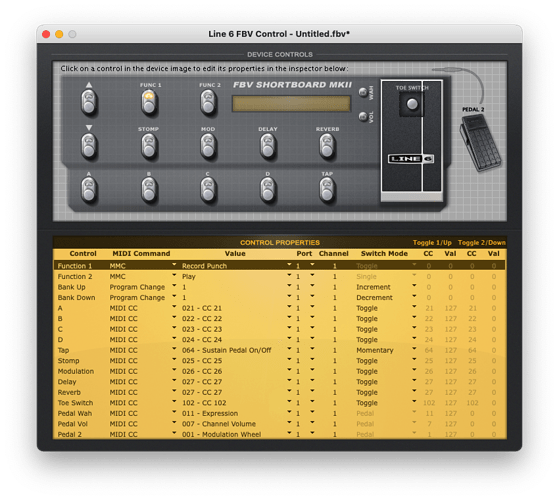Click the REVERB footswitch
The width and height of the screenshot is (559, 500).
click(x=327, y=146)
